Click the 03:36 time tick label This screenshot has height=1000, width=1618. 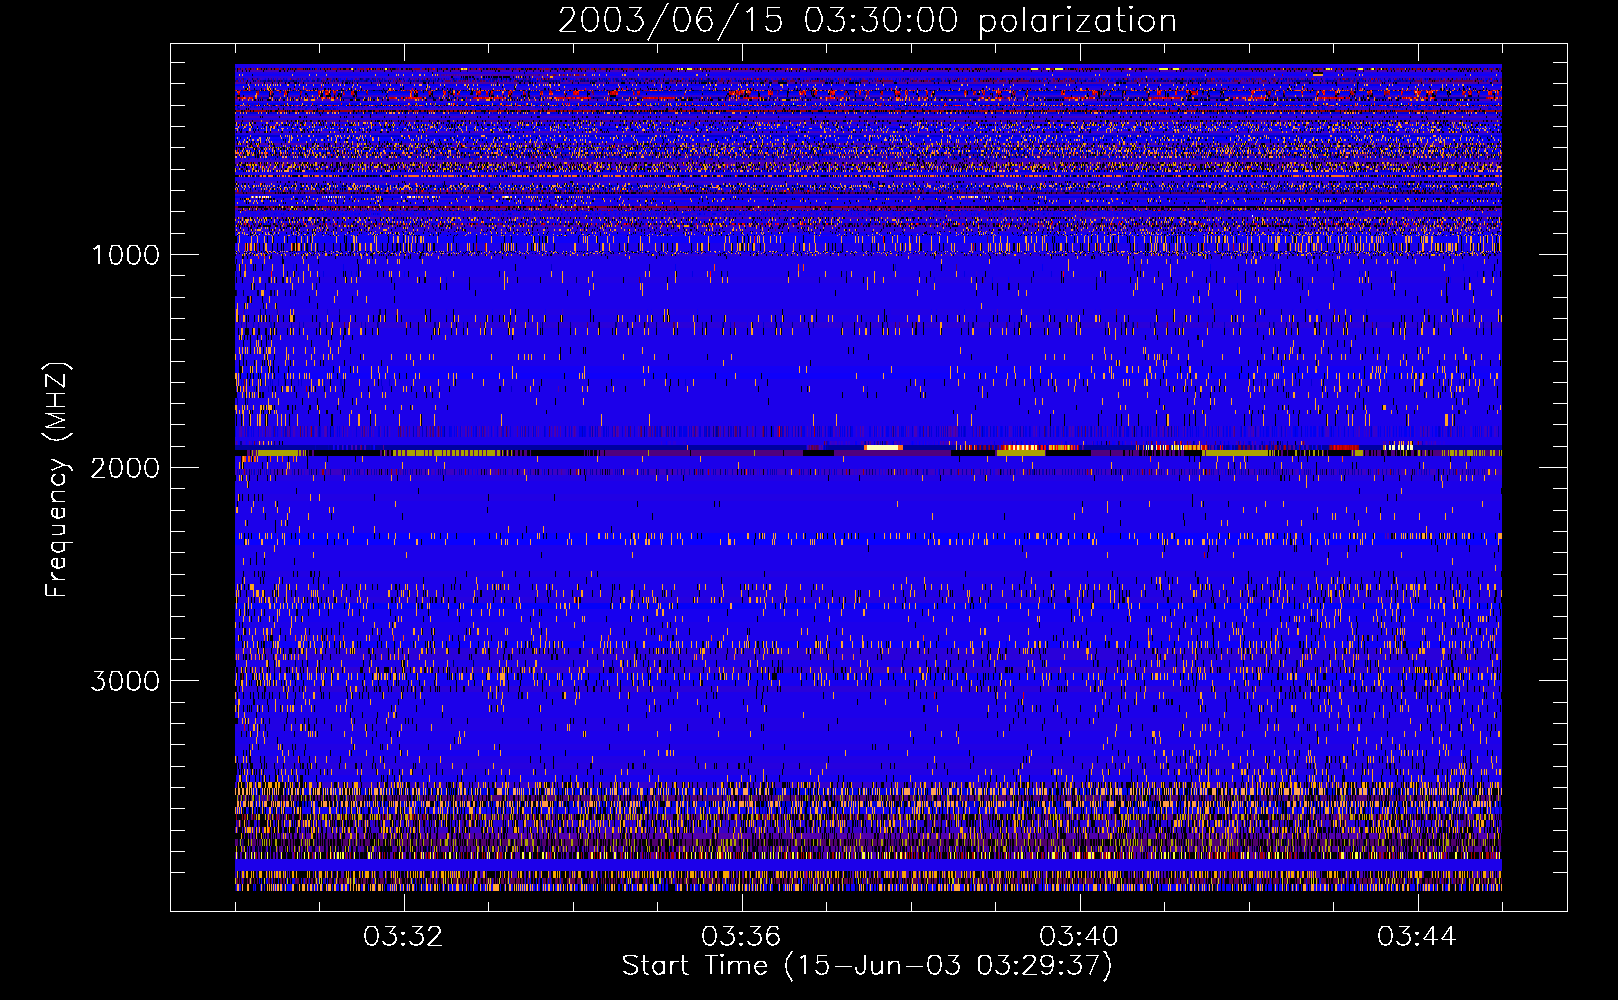741,937
